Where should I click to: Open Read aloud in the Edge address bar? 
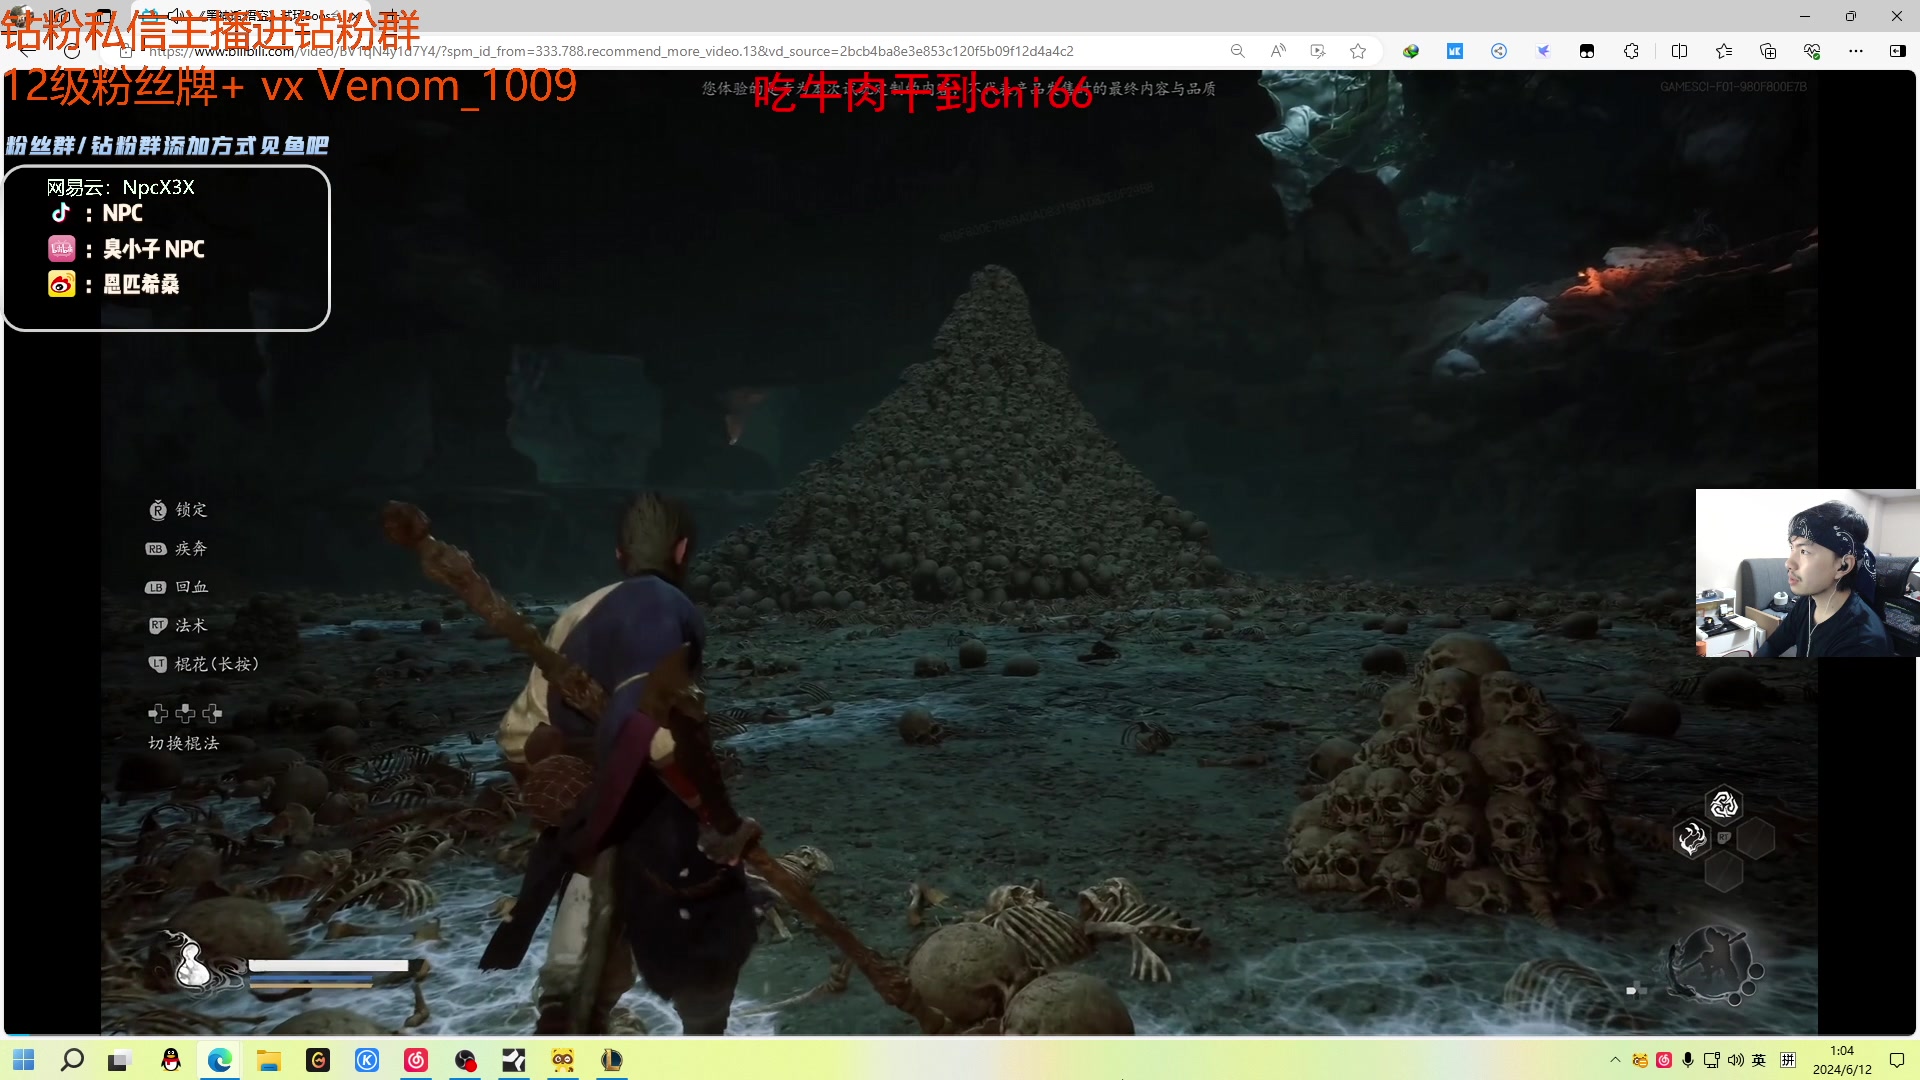pyautogui.click(x=1278, y=51)
